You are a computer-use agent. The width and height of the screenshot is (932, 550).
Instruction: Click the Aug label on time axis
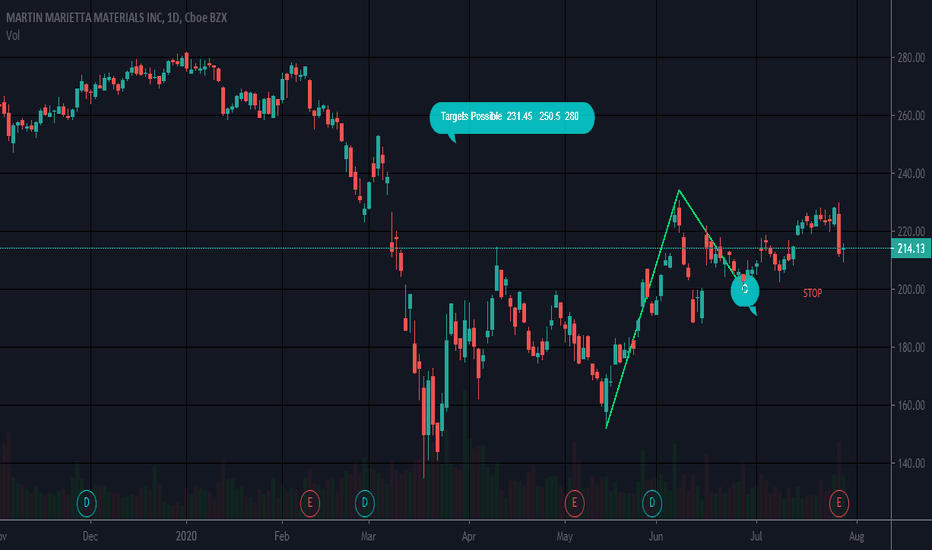pyautogui.click(x=857, y=536)
